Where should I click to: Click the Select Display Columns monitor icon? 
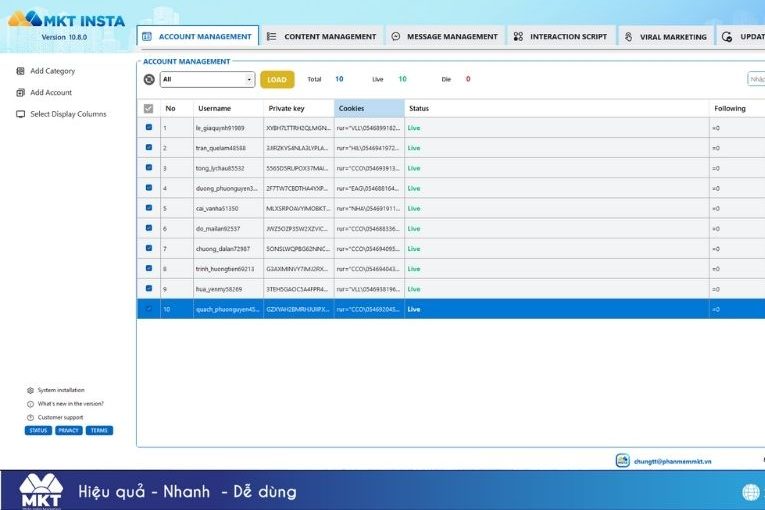(x=20, y=114)
